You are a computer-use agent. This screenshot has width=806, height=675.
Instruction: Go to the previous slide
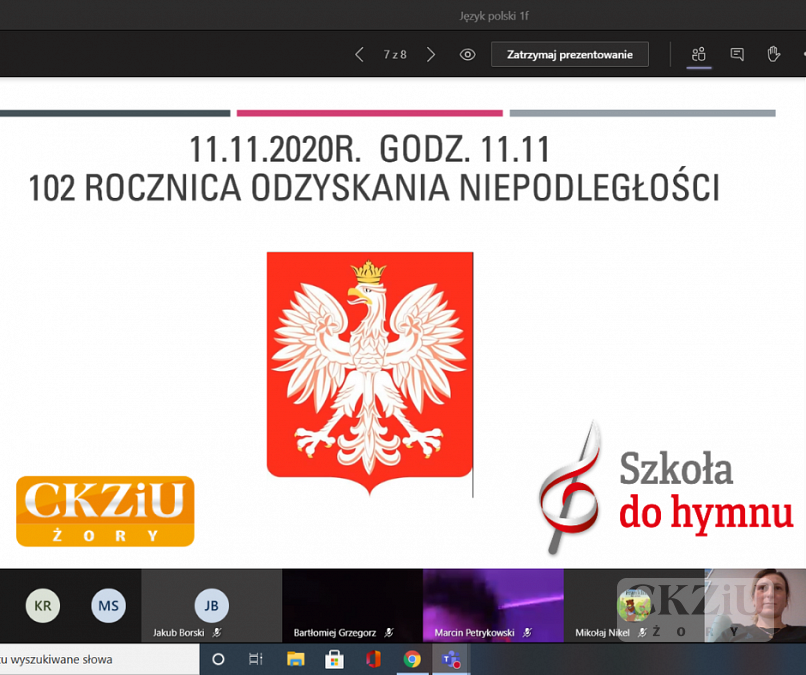click(x=359, y=55)
